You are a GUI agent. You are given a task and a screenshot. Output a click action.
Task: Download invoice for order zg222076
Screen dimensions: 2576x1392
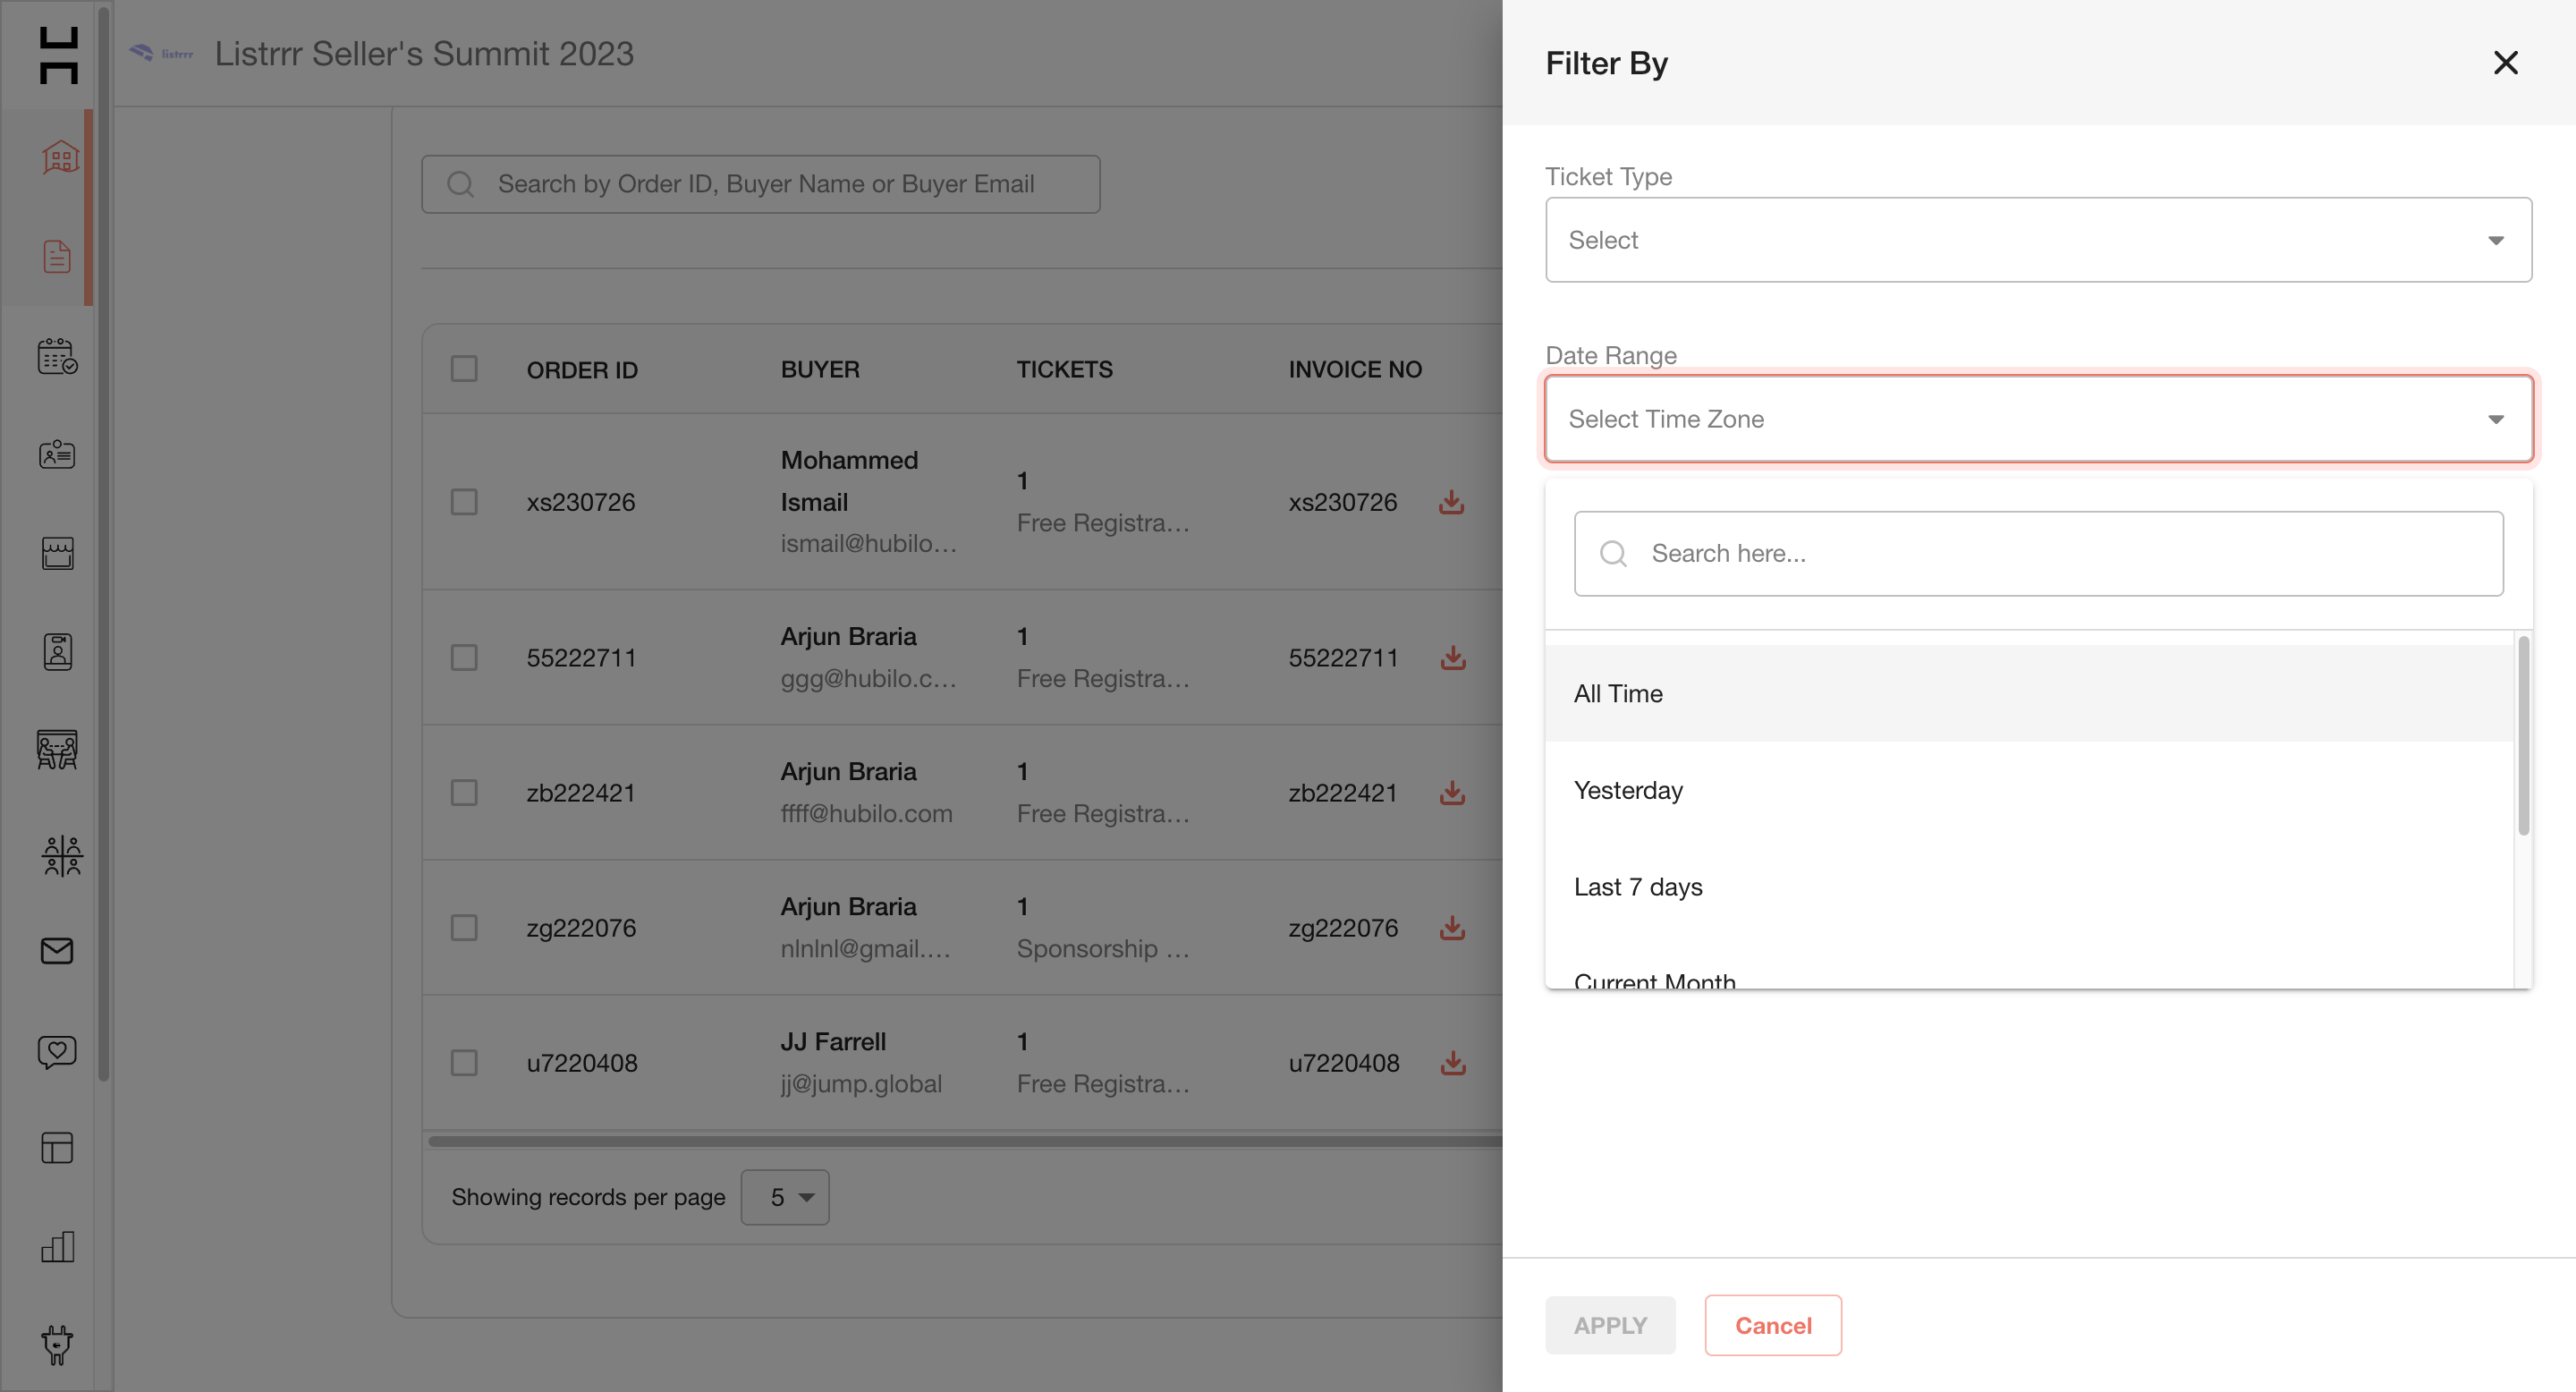tap(1453, 928)
